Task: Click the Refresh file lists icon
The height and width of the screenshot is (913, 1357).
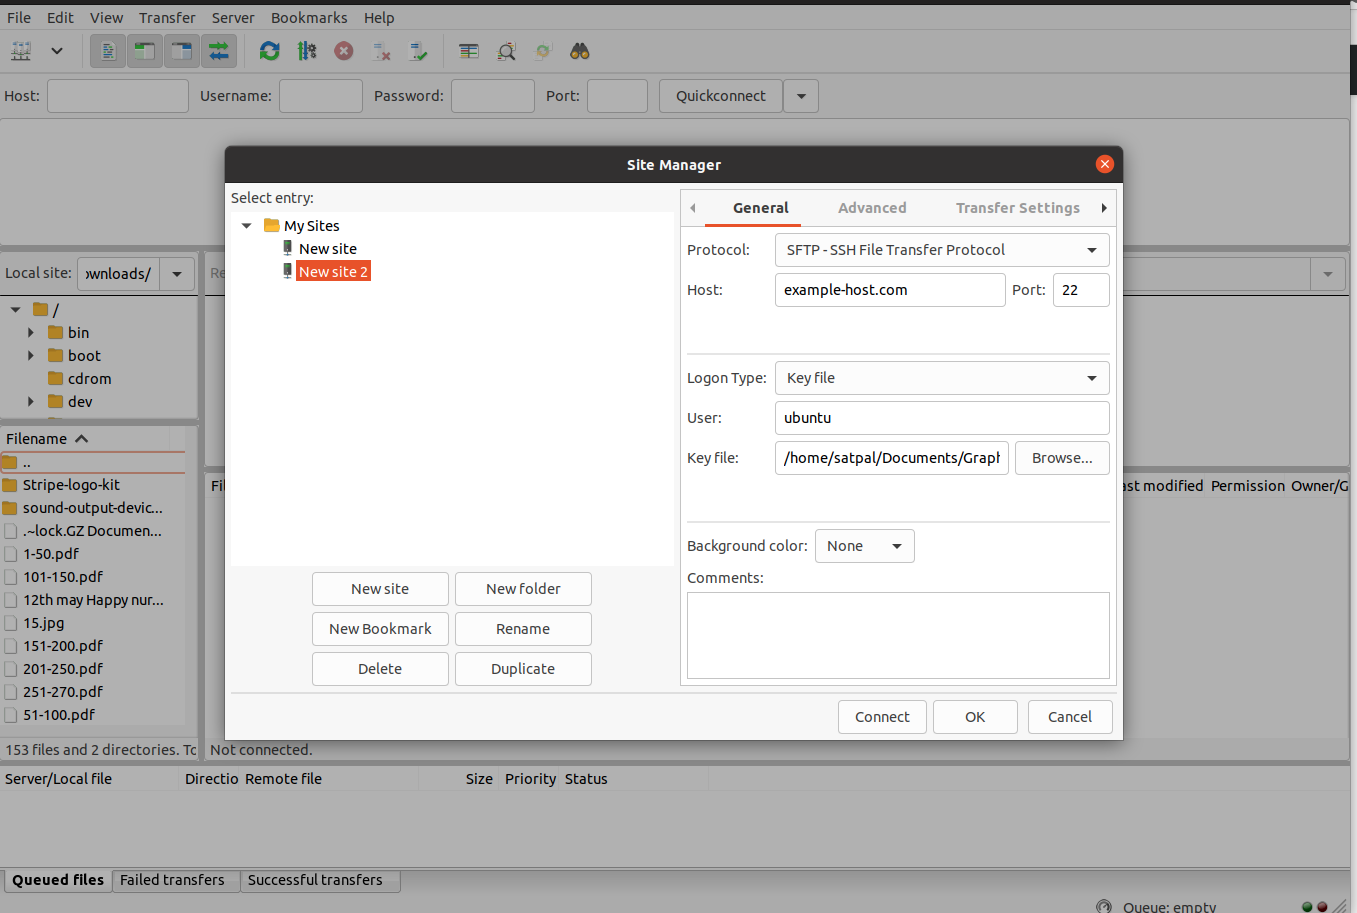Action: pos(270,50)
